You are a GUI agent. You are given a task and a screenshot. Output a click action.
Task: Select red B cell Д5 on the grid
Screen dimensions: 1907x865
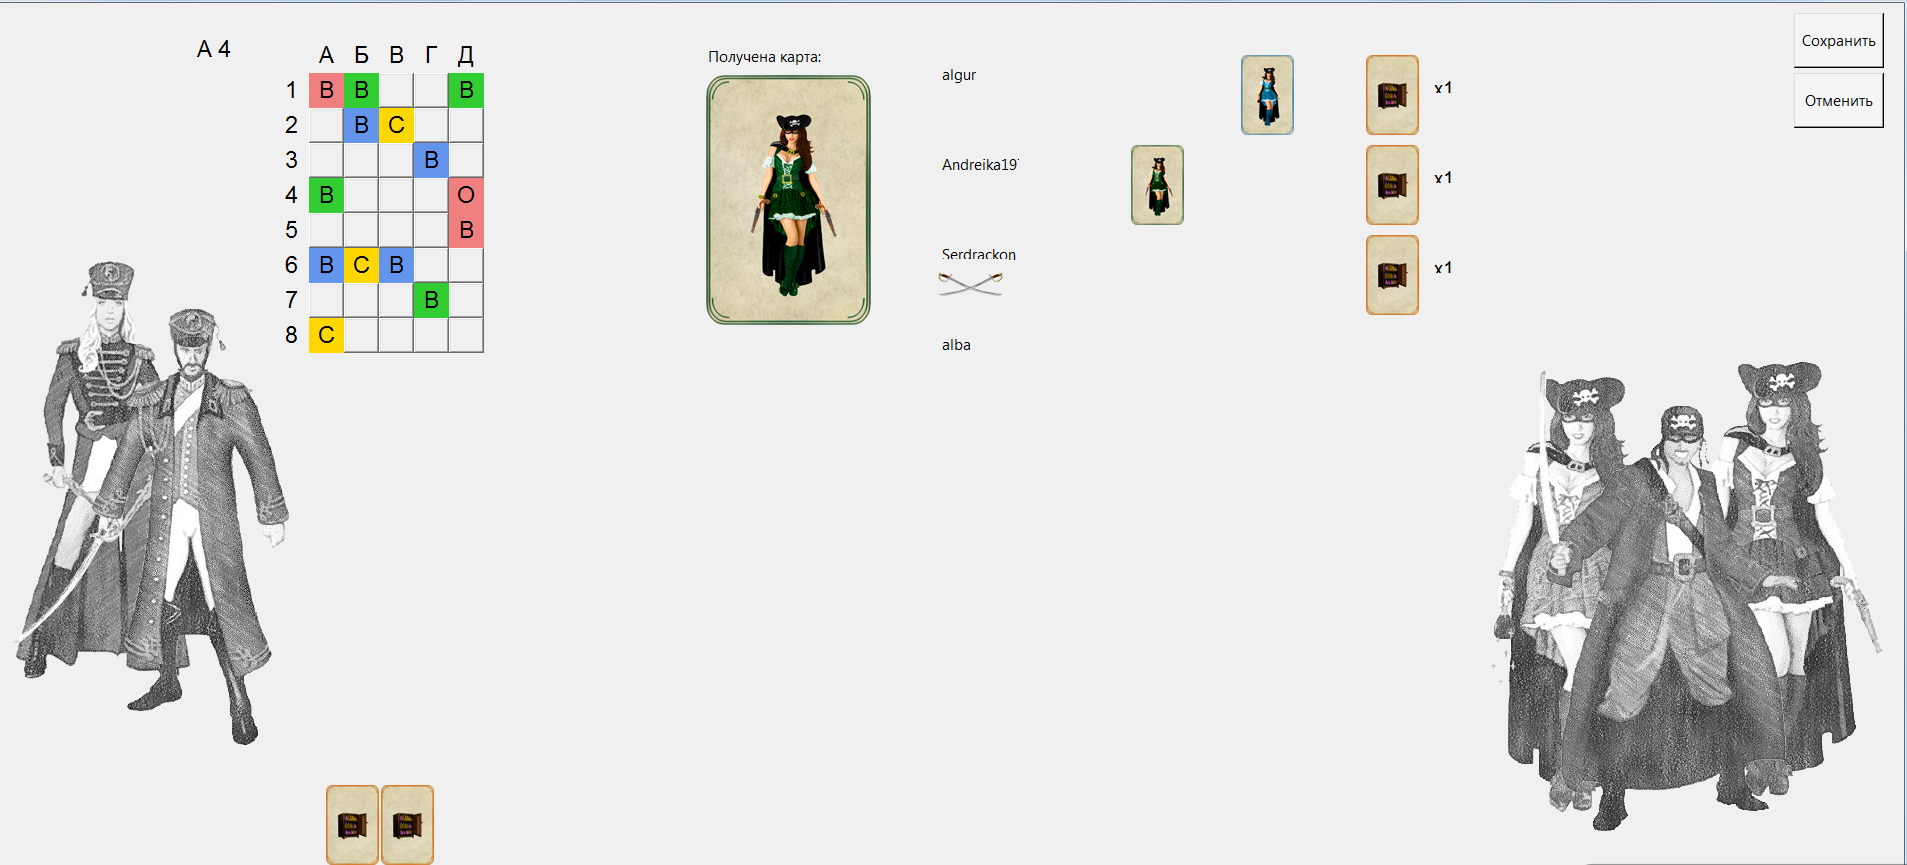[x=466, y=230]
